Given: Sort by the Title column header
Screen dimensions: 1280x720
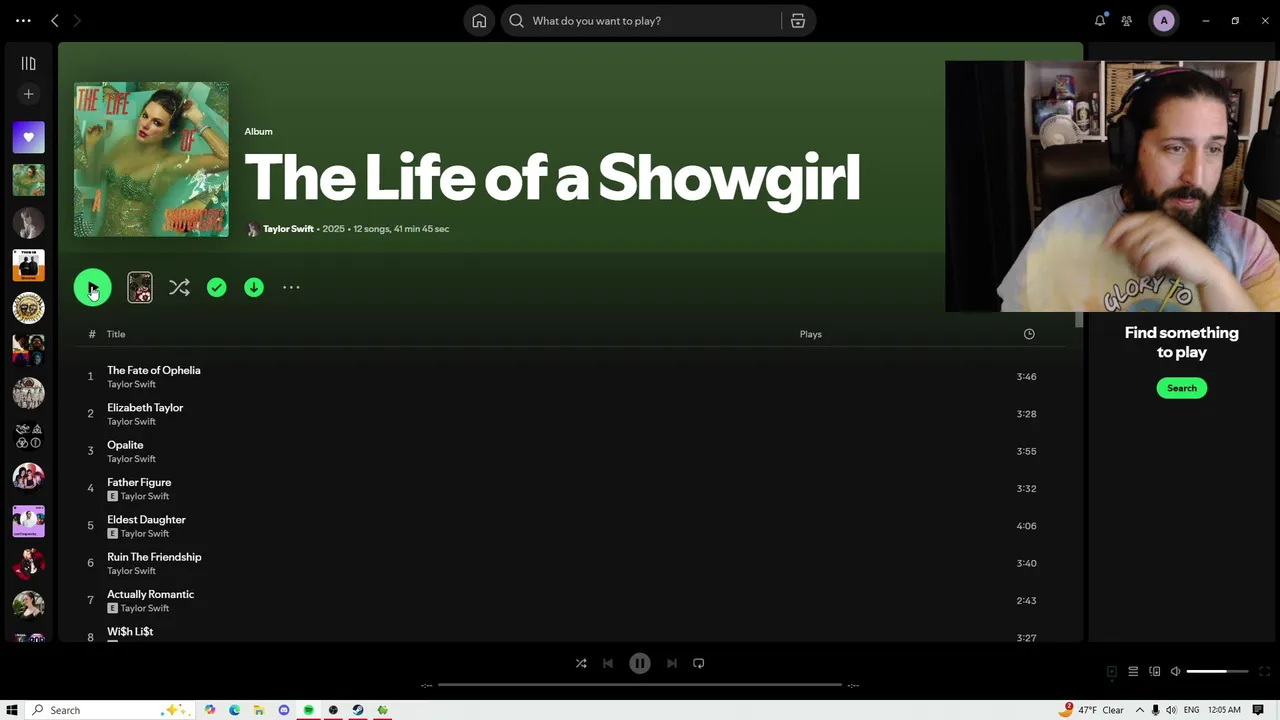Looking at the screenshot, I should pos(116,334).
